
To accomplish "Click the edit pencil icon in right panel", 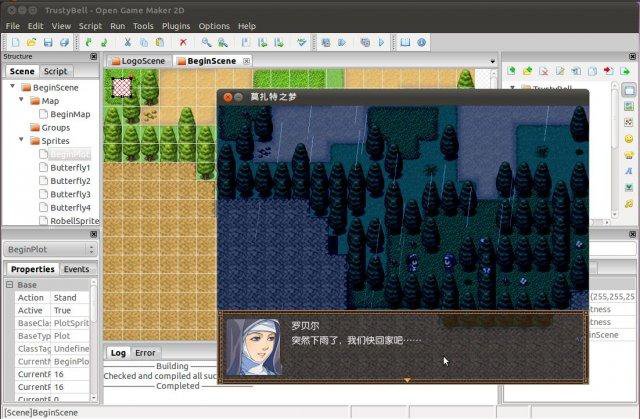I will [560, 71].
